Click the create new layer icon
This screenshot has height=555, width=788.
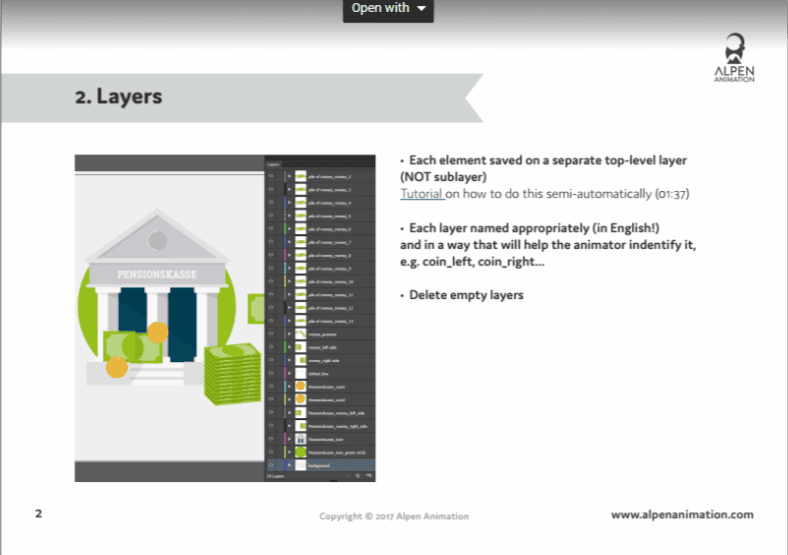click(357, 477)
